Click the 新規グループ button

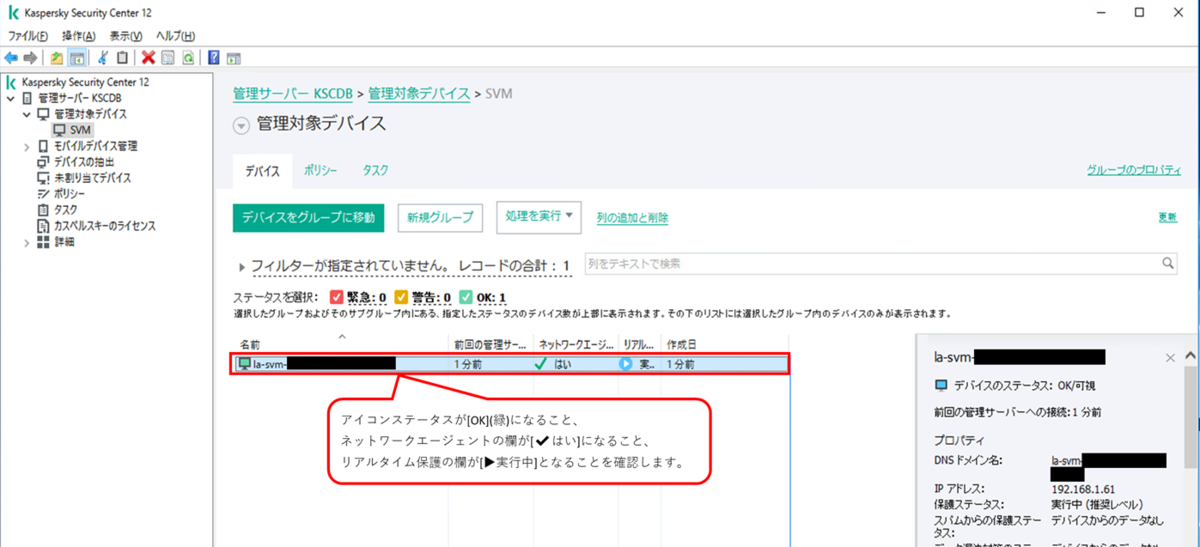tap(441, 217)
